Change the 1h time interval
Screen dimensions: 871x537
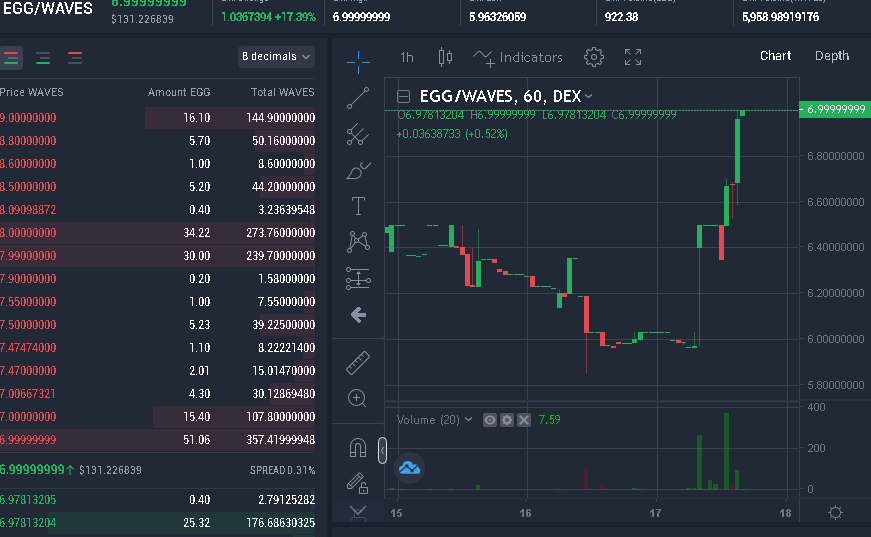[x=407, y=57]
